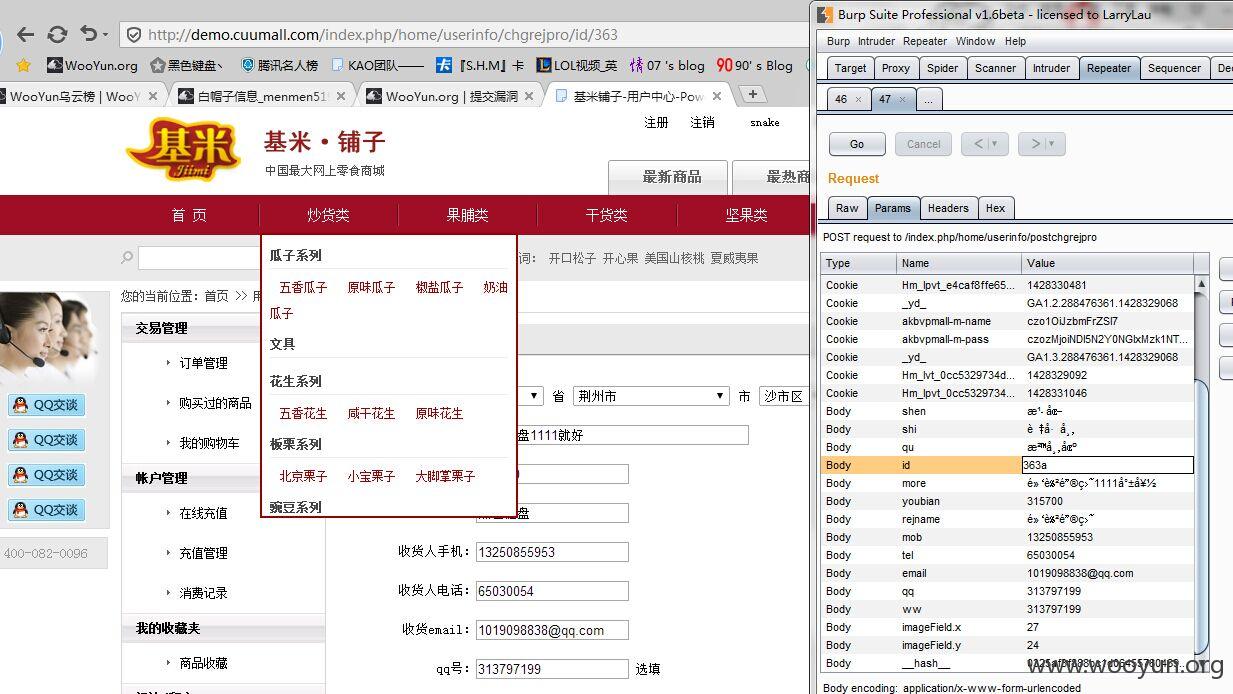Switch to Burp's Sequencer tab
Viewport: 1233px width, 694px height.
click(x=1174, y=68)
